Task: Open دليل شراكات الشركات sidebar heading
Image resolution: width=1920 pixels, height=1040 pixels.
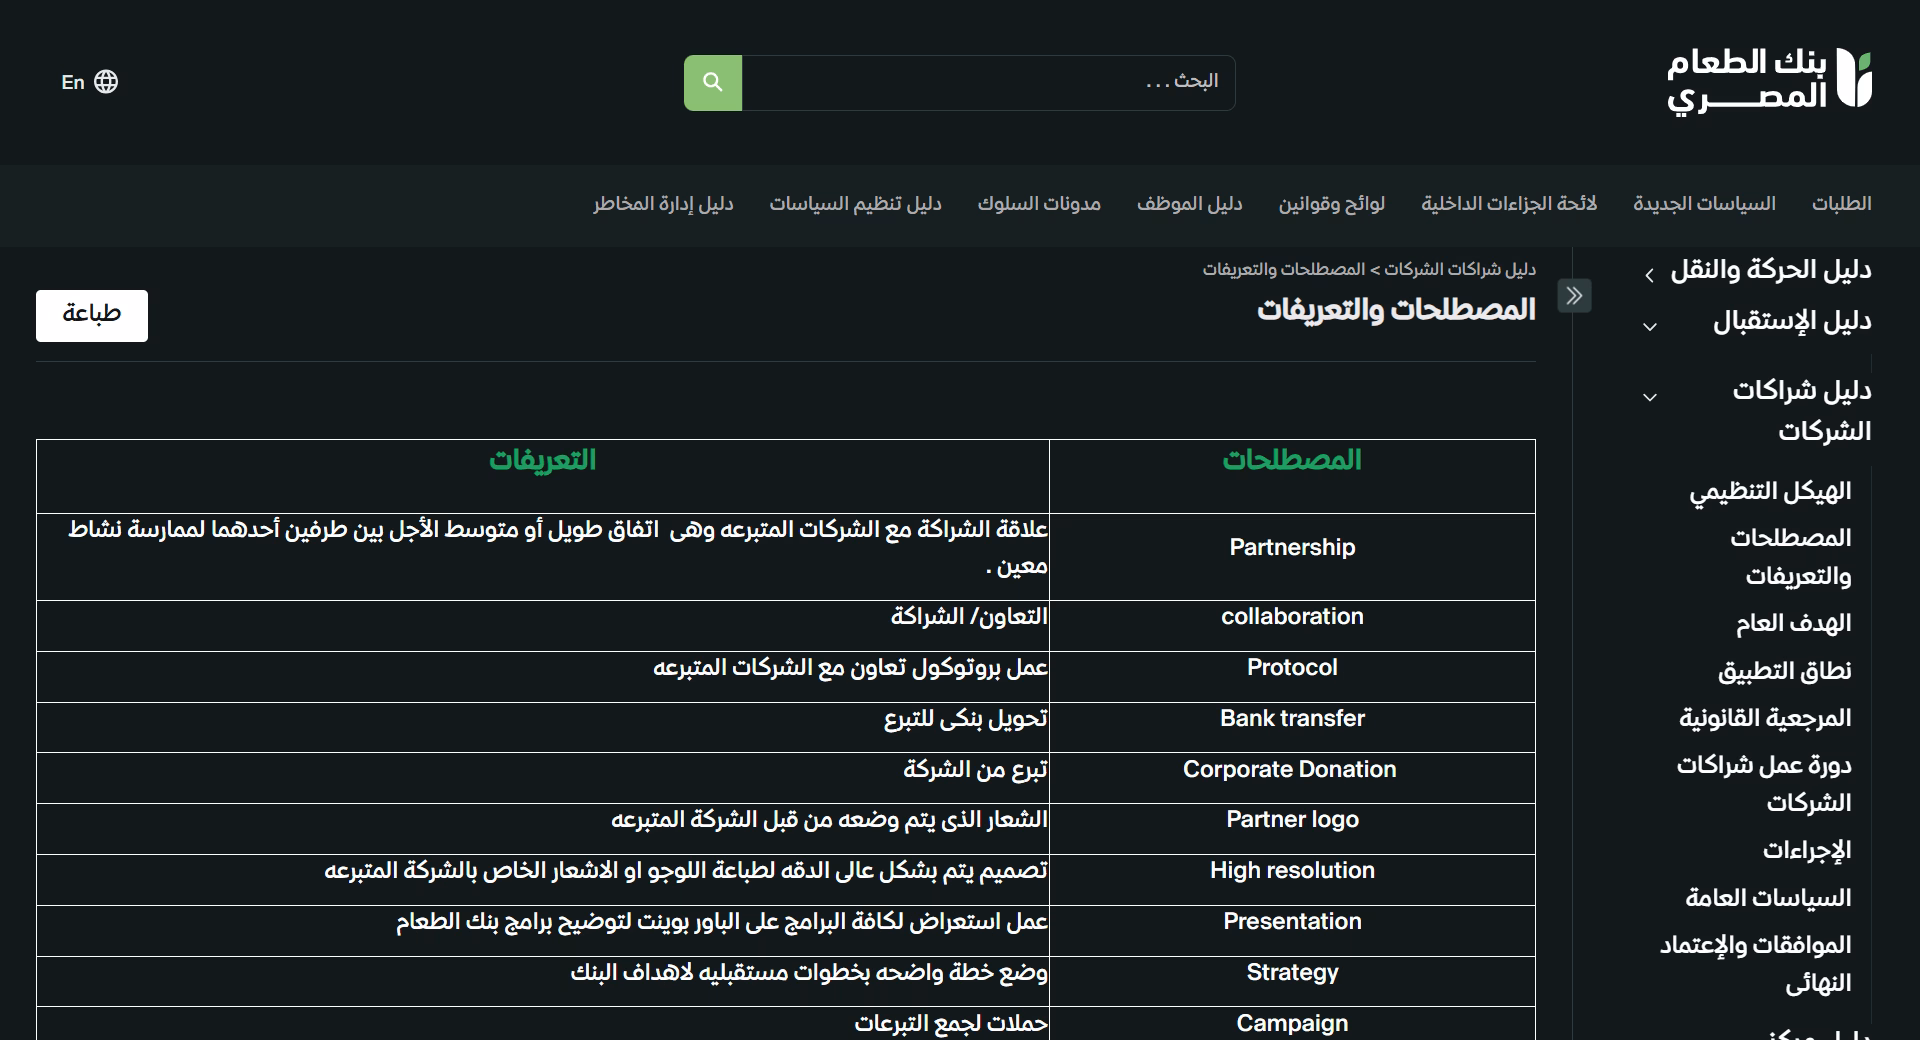Action: (1802, 411)
